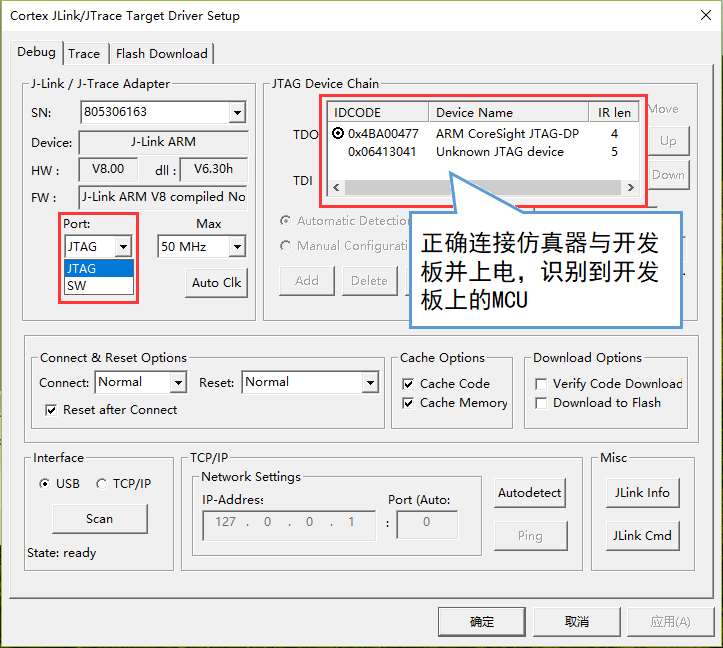Click the Ping button
Viewport: 723px width, 648px height.
(530, 535)
